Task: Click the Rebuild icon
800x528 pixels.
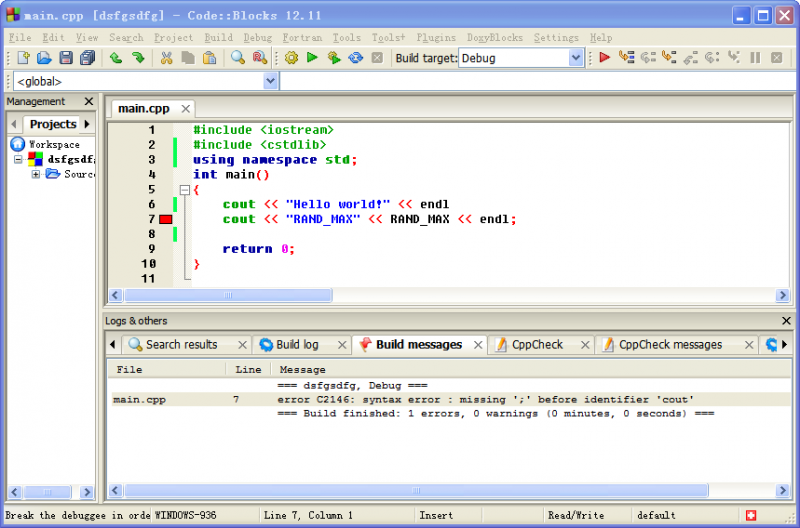Action: (355, 58)
